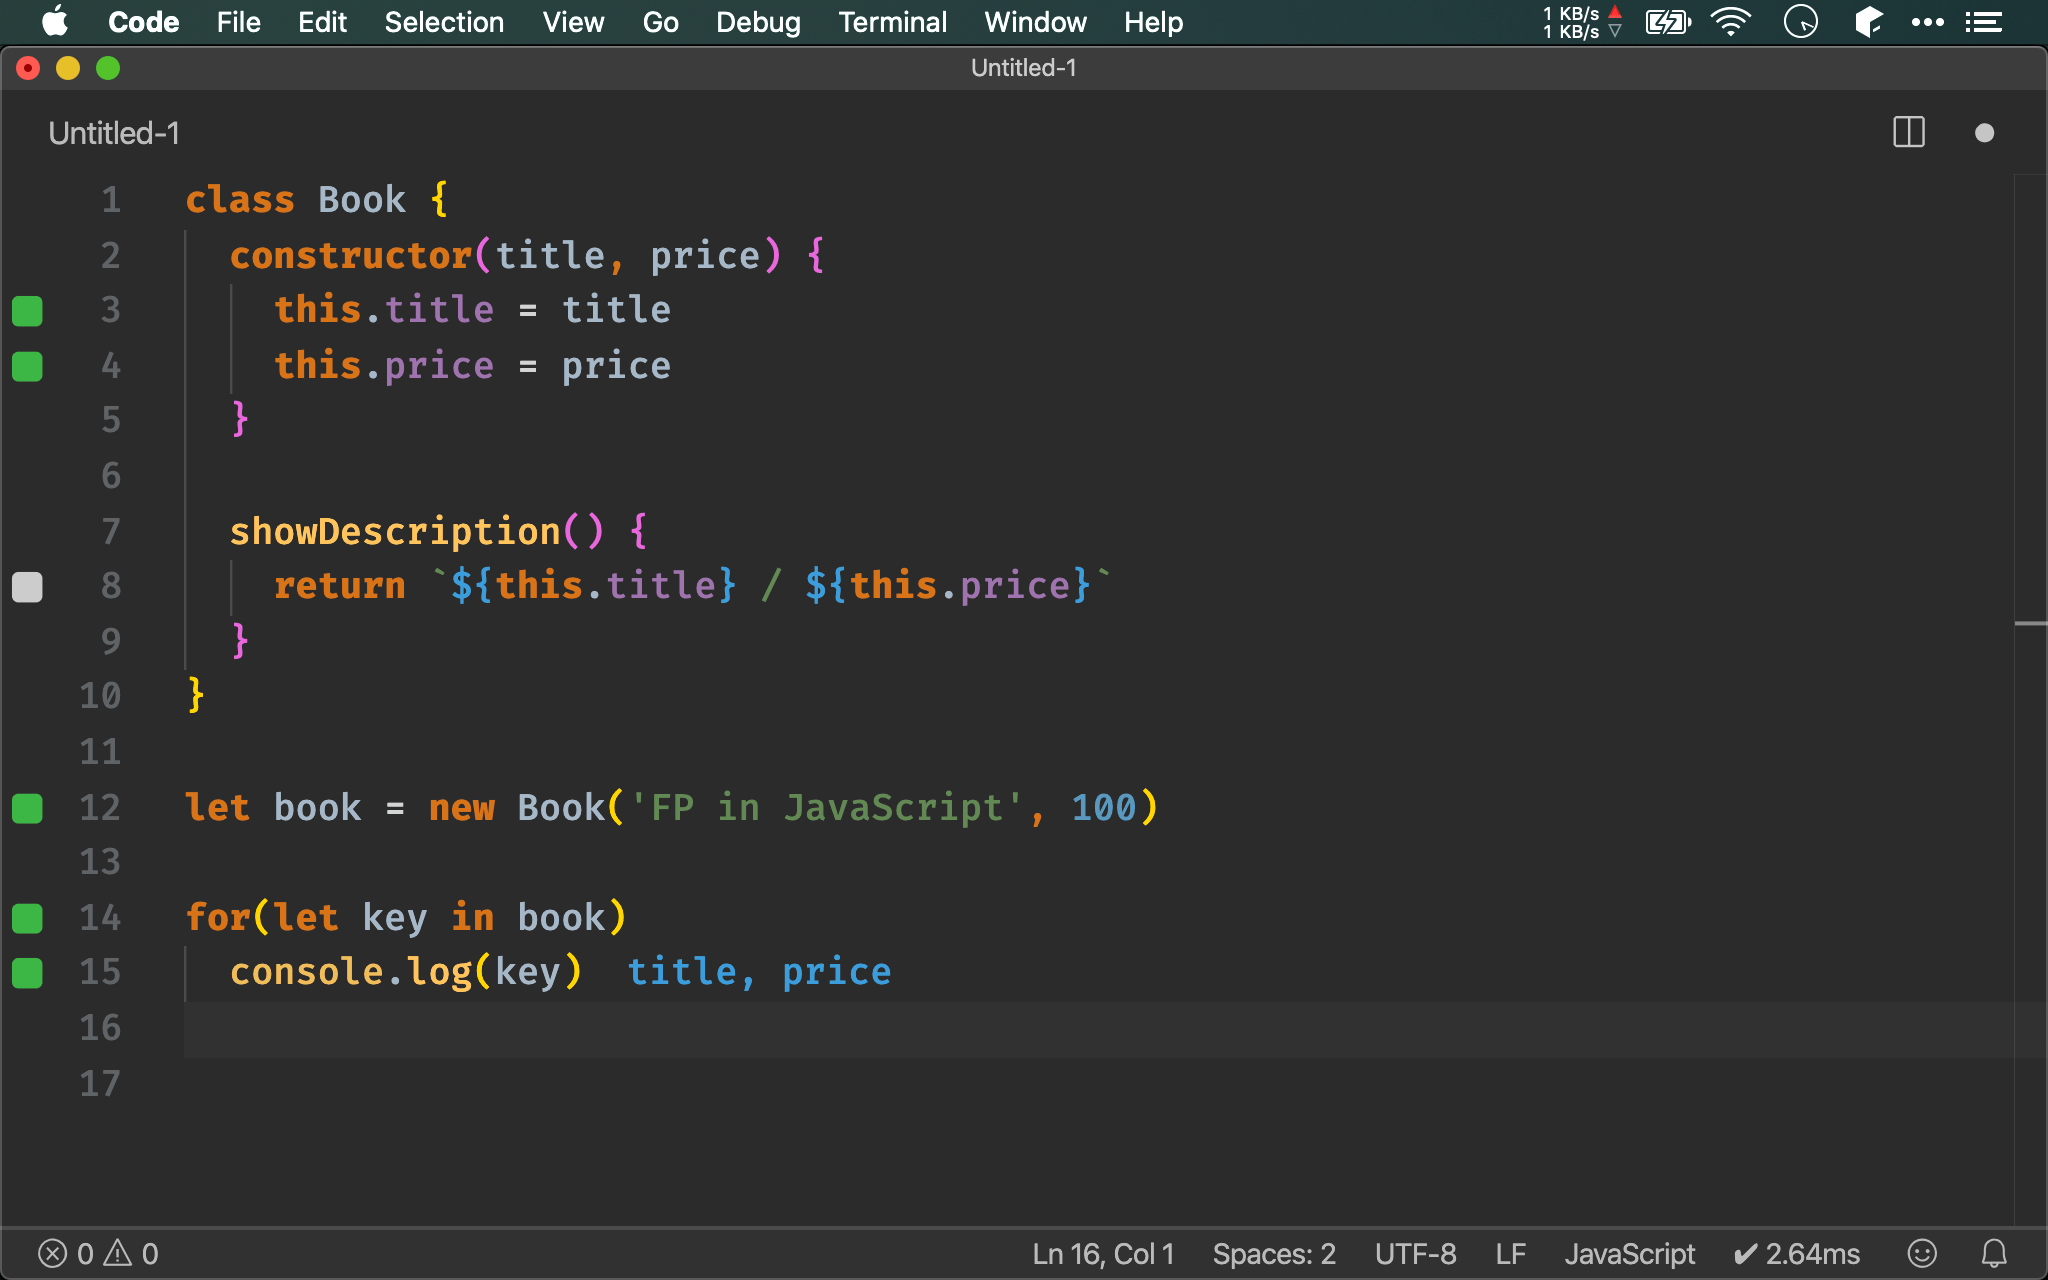2048x1280 pixels.
Task: Open the Debug menu
Action: click(758, 22)
